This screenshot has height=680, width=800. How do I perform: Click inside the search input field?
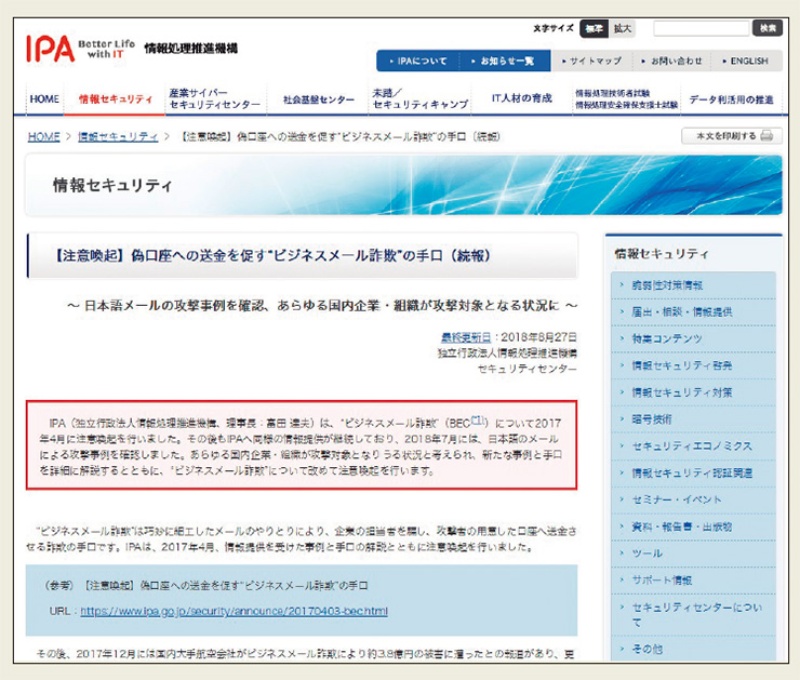(700, 28)
